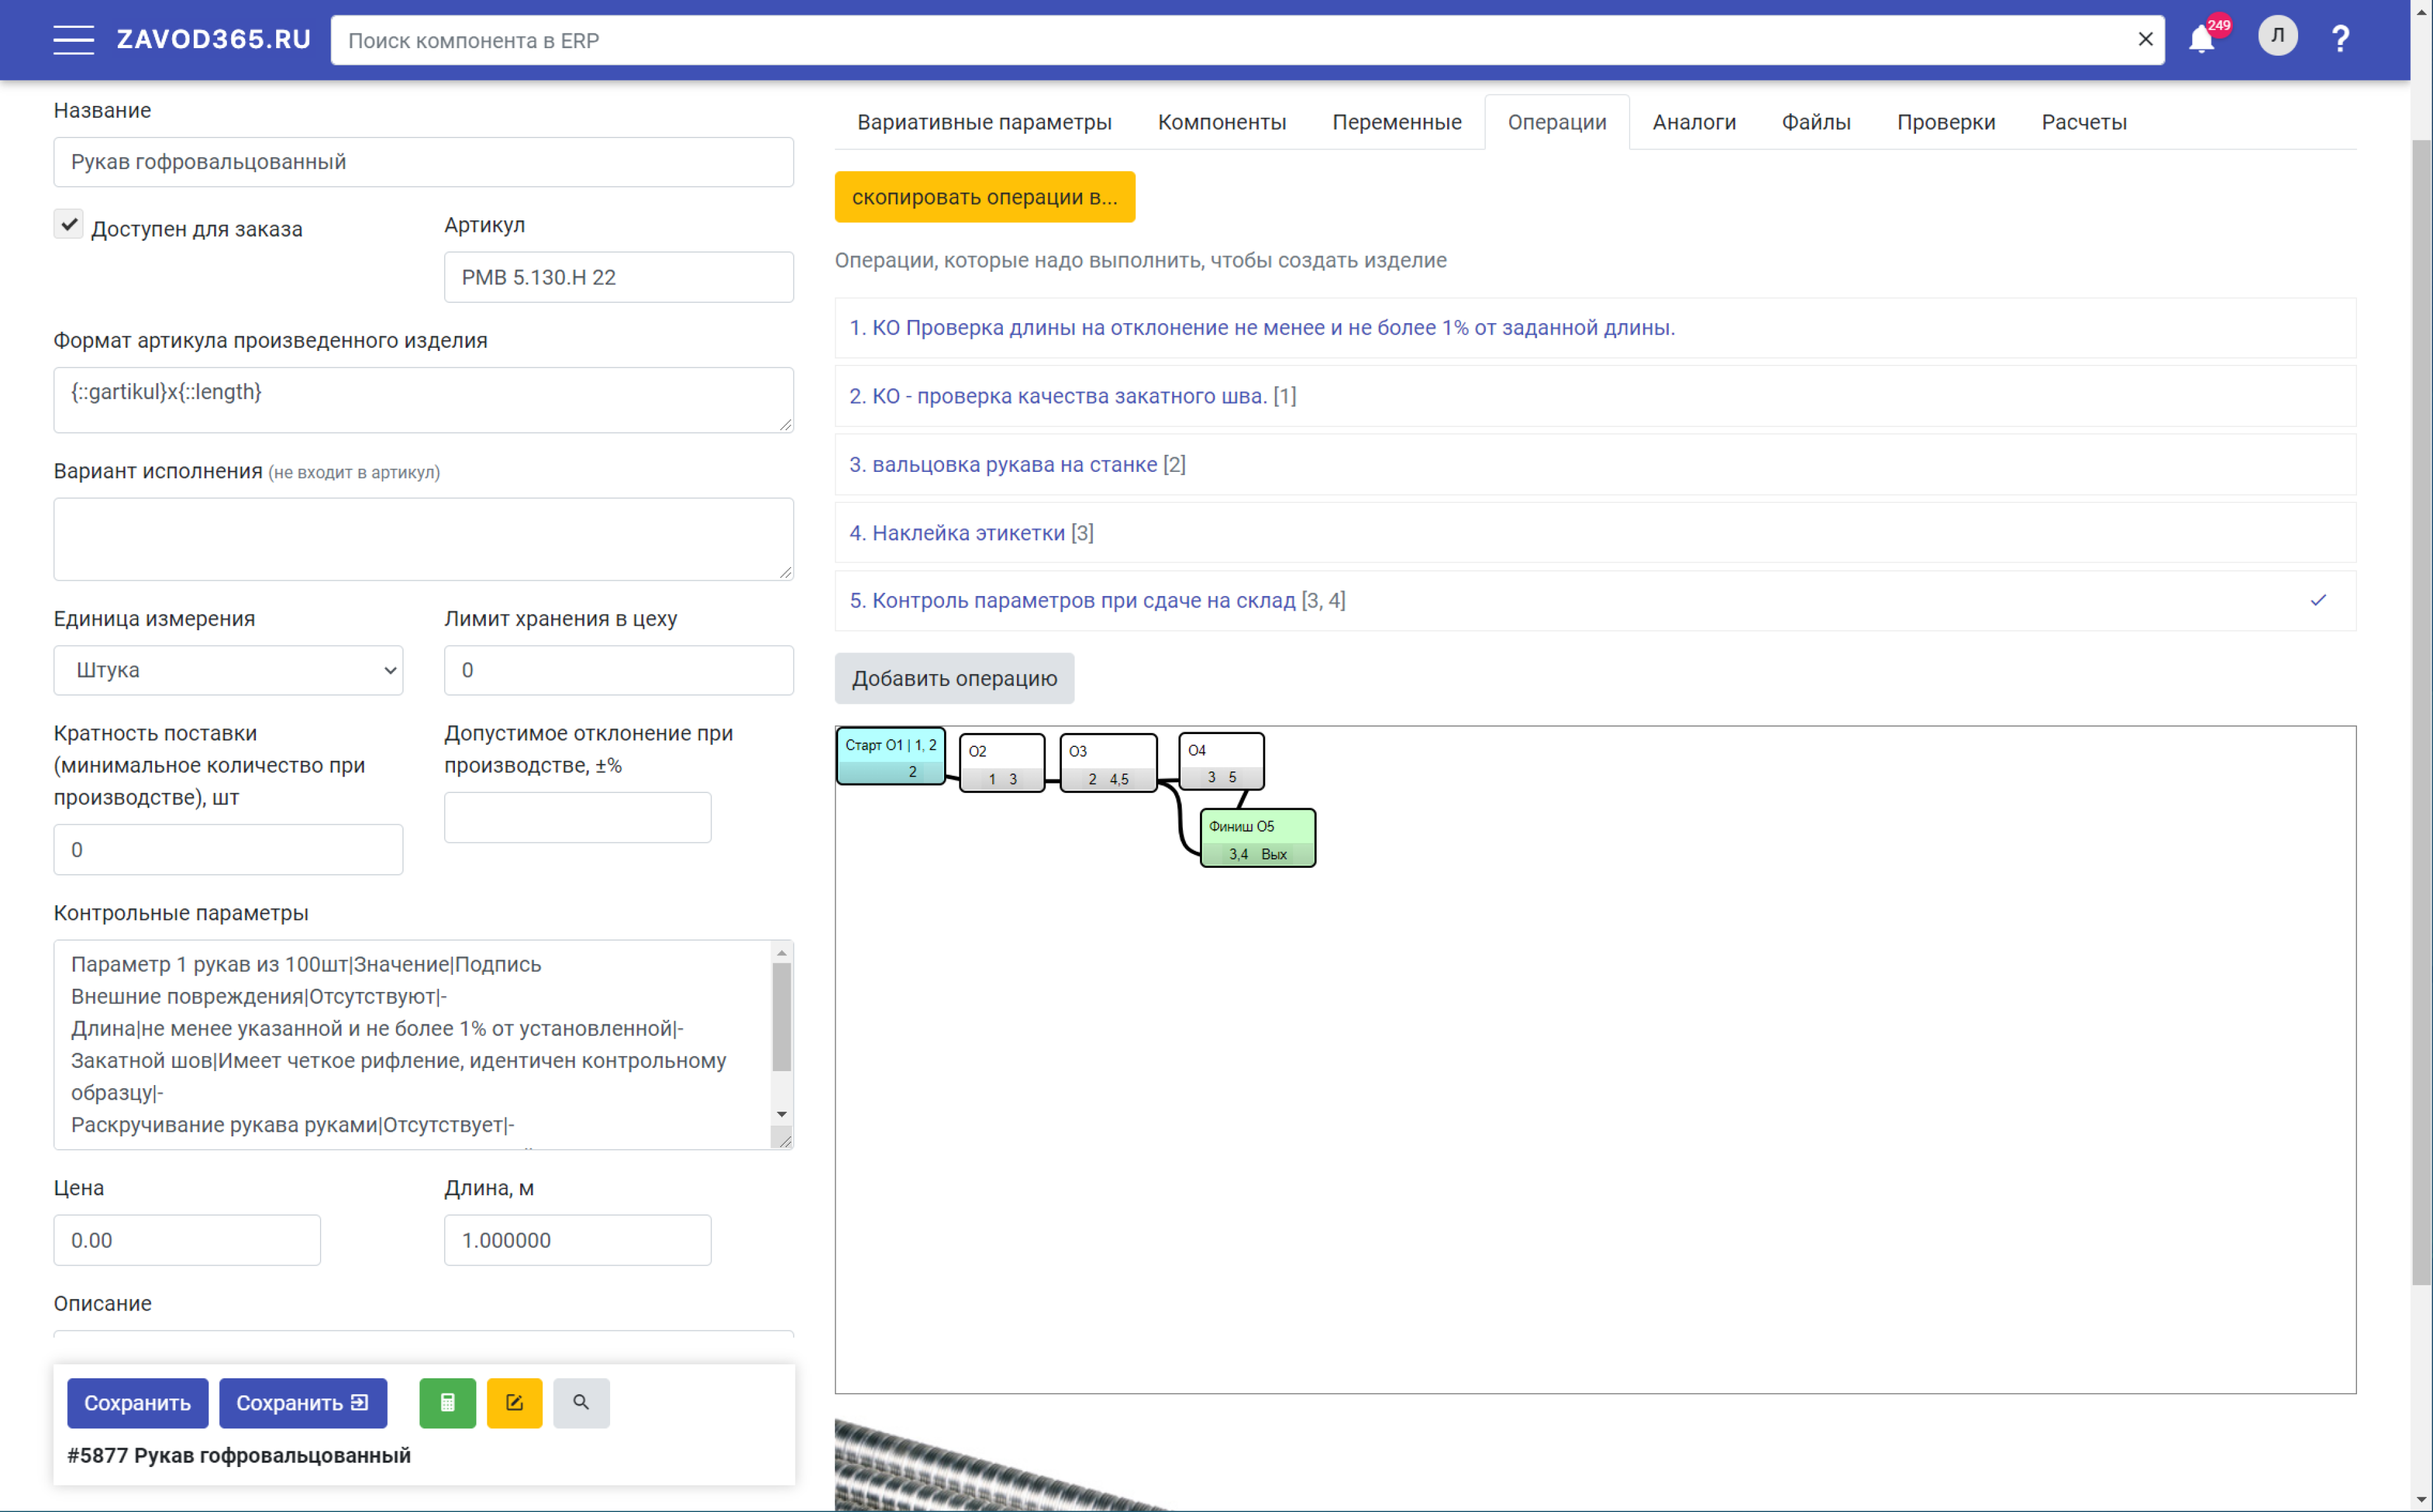Open the hamburger navigation menu
This screenshot has height=1512, width=2433.
tap(73, 40)
